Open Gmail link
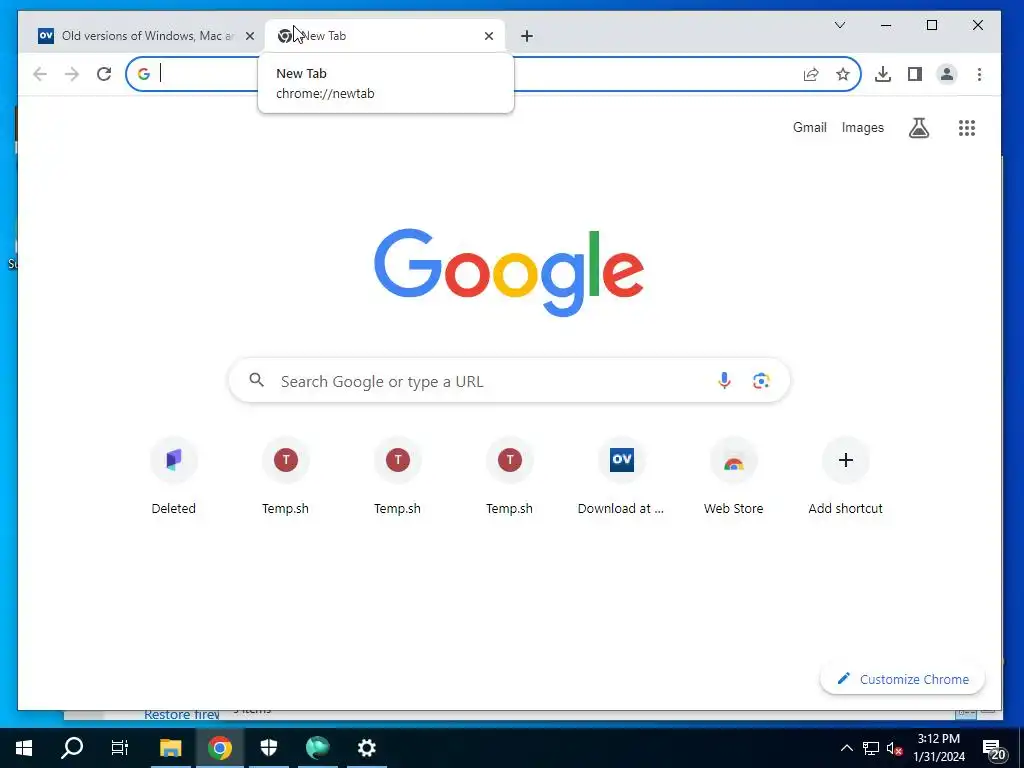 point(810,127)
